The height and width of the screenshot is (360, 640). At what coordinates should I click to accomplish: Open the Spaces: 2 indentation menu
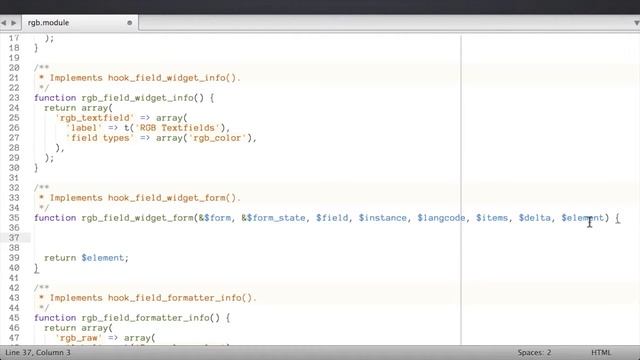(534, 352)
